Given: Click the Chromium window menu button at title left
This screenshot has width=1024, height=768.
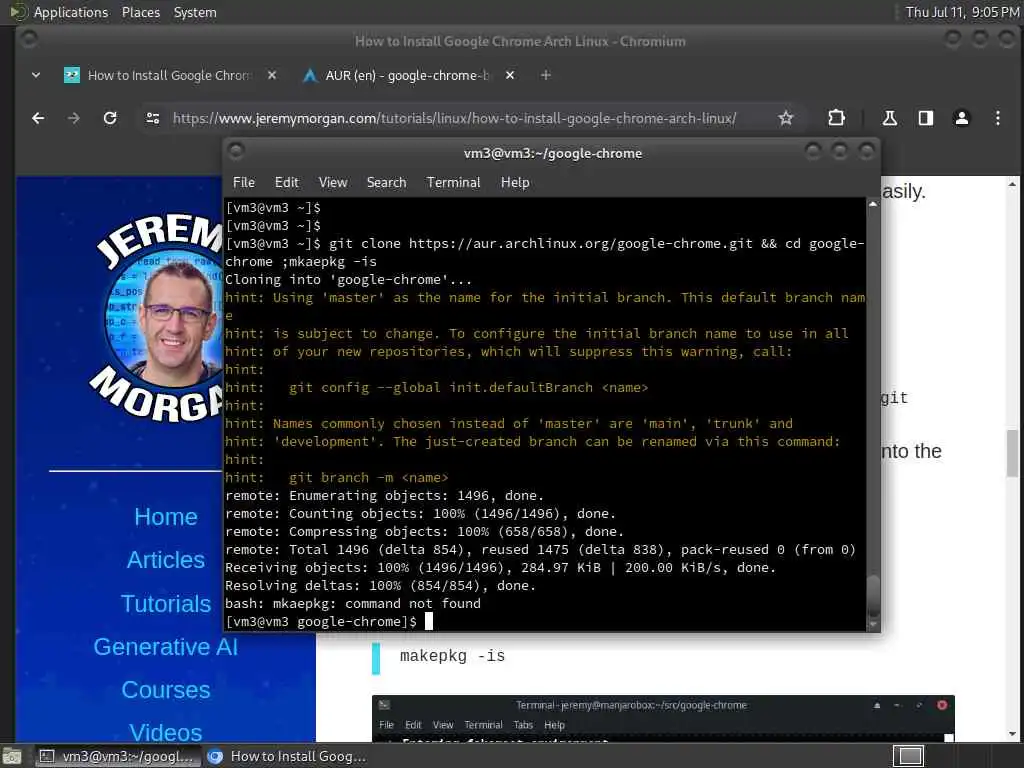Looking at the screenshot, I should (29, 40).
